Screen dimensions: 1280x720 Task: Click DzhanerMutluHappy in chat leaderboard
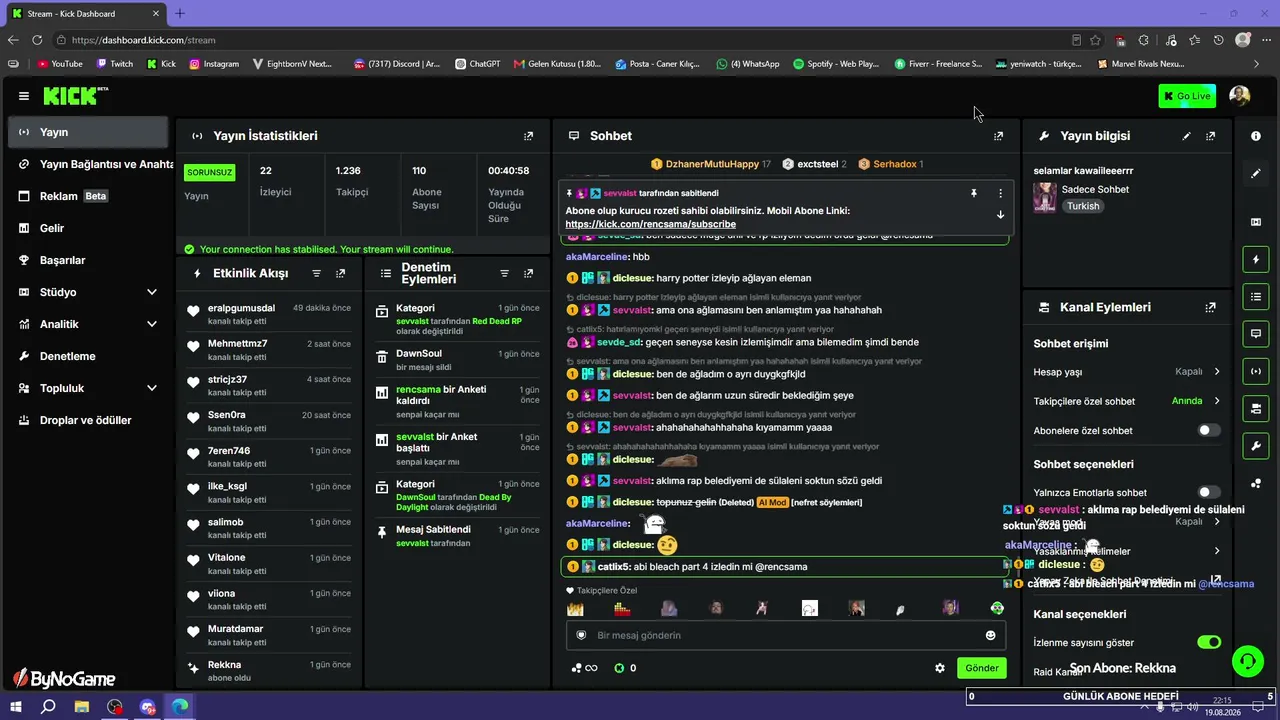[x=712, y=164]
